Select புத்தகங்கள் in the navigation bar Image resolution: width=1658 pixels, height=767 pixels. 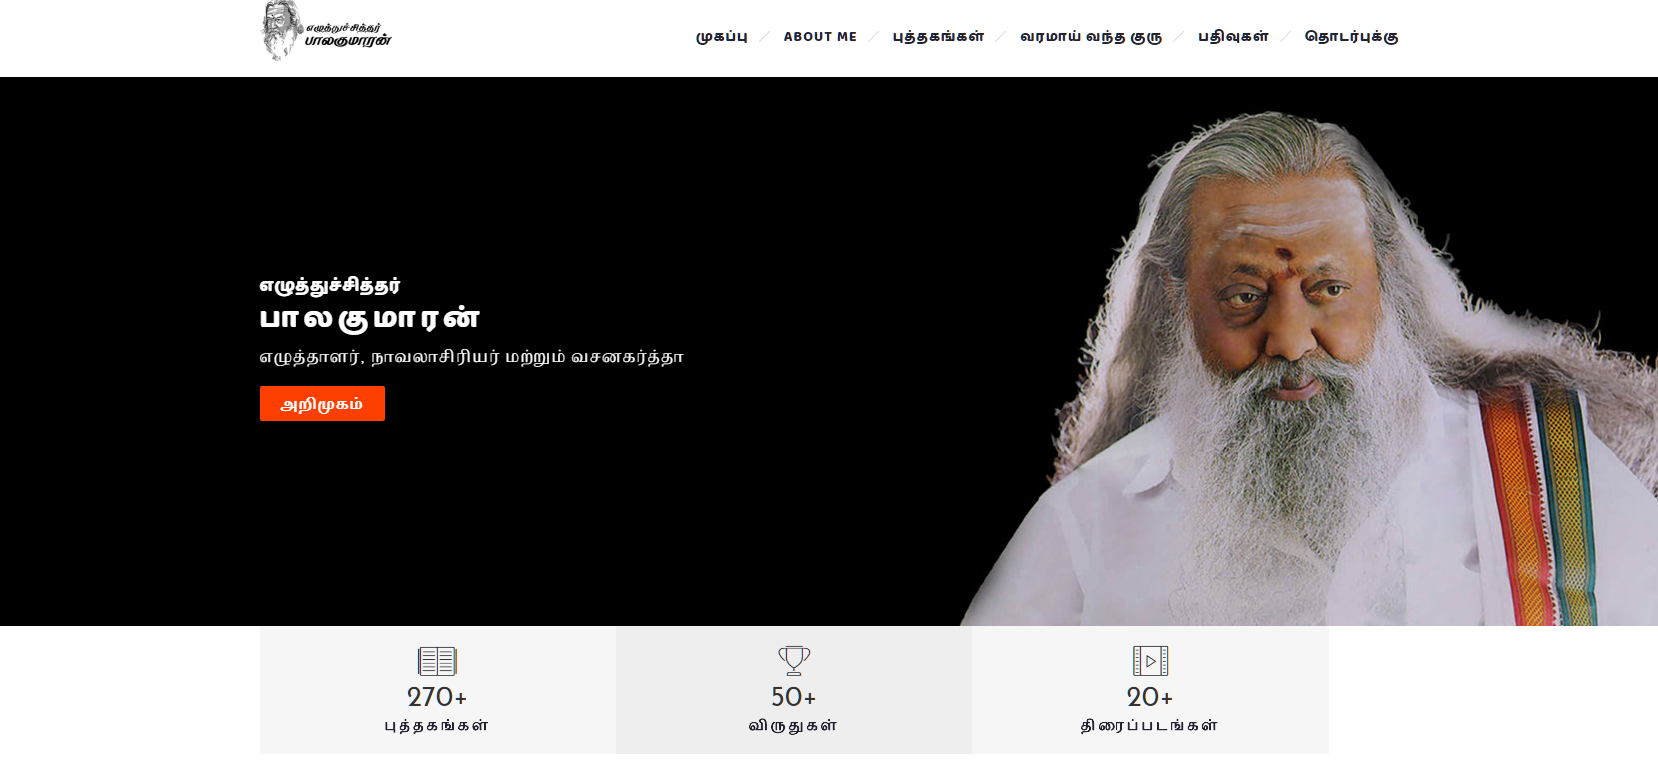click(x=938, y=37)
